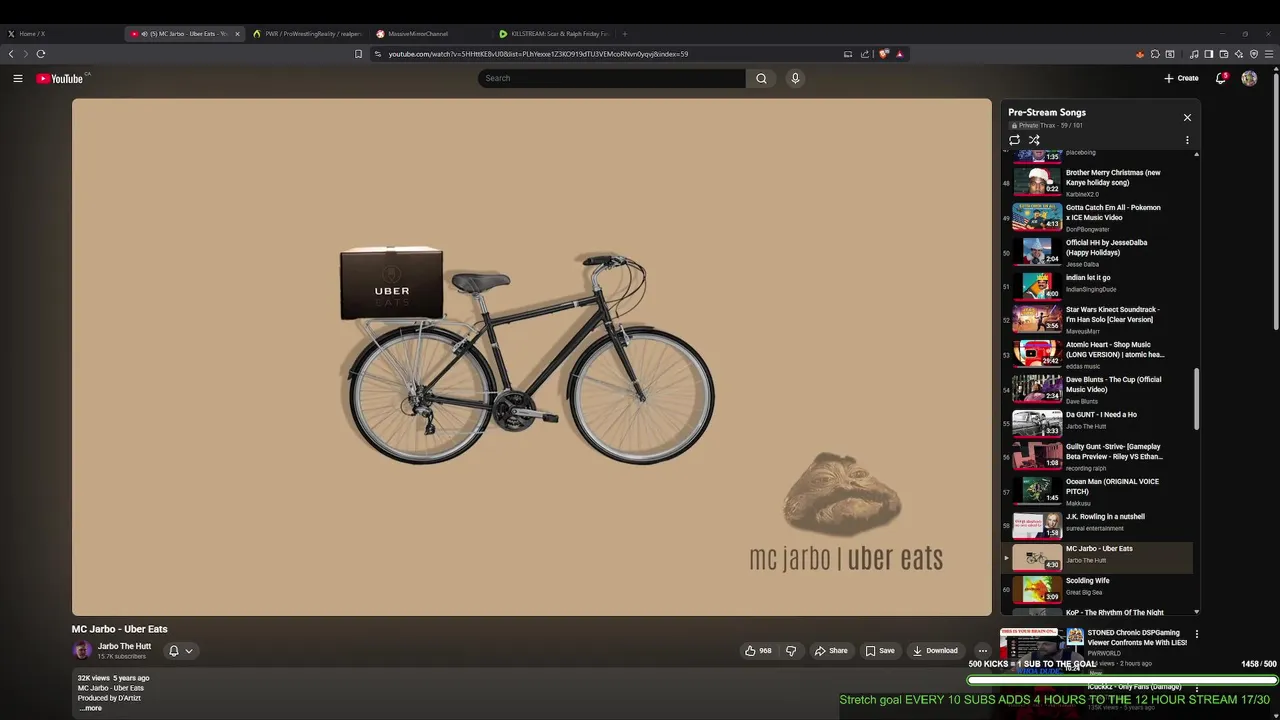Open extensions puzzle icon in toolbar

click(1155, 54)
